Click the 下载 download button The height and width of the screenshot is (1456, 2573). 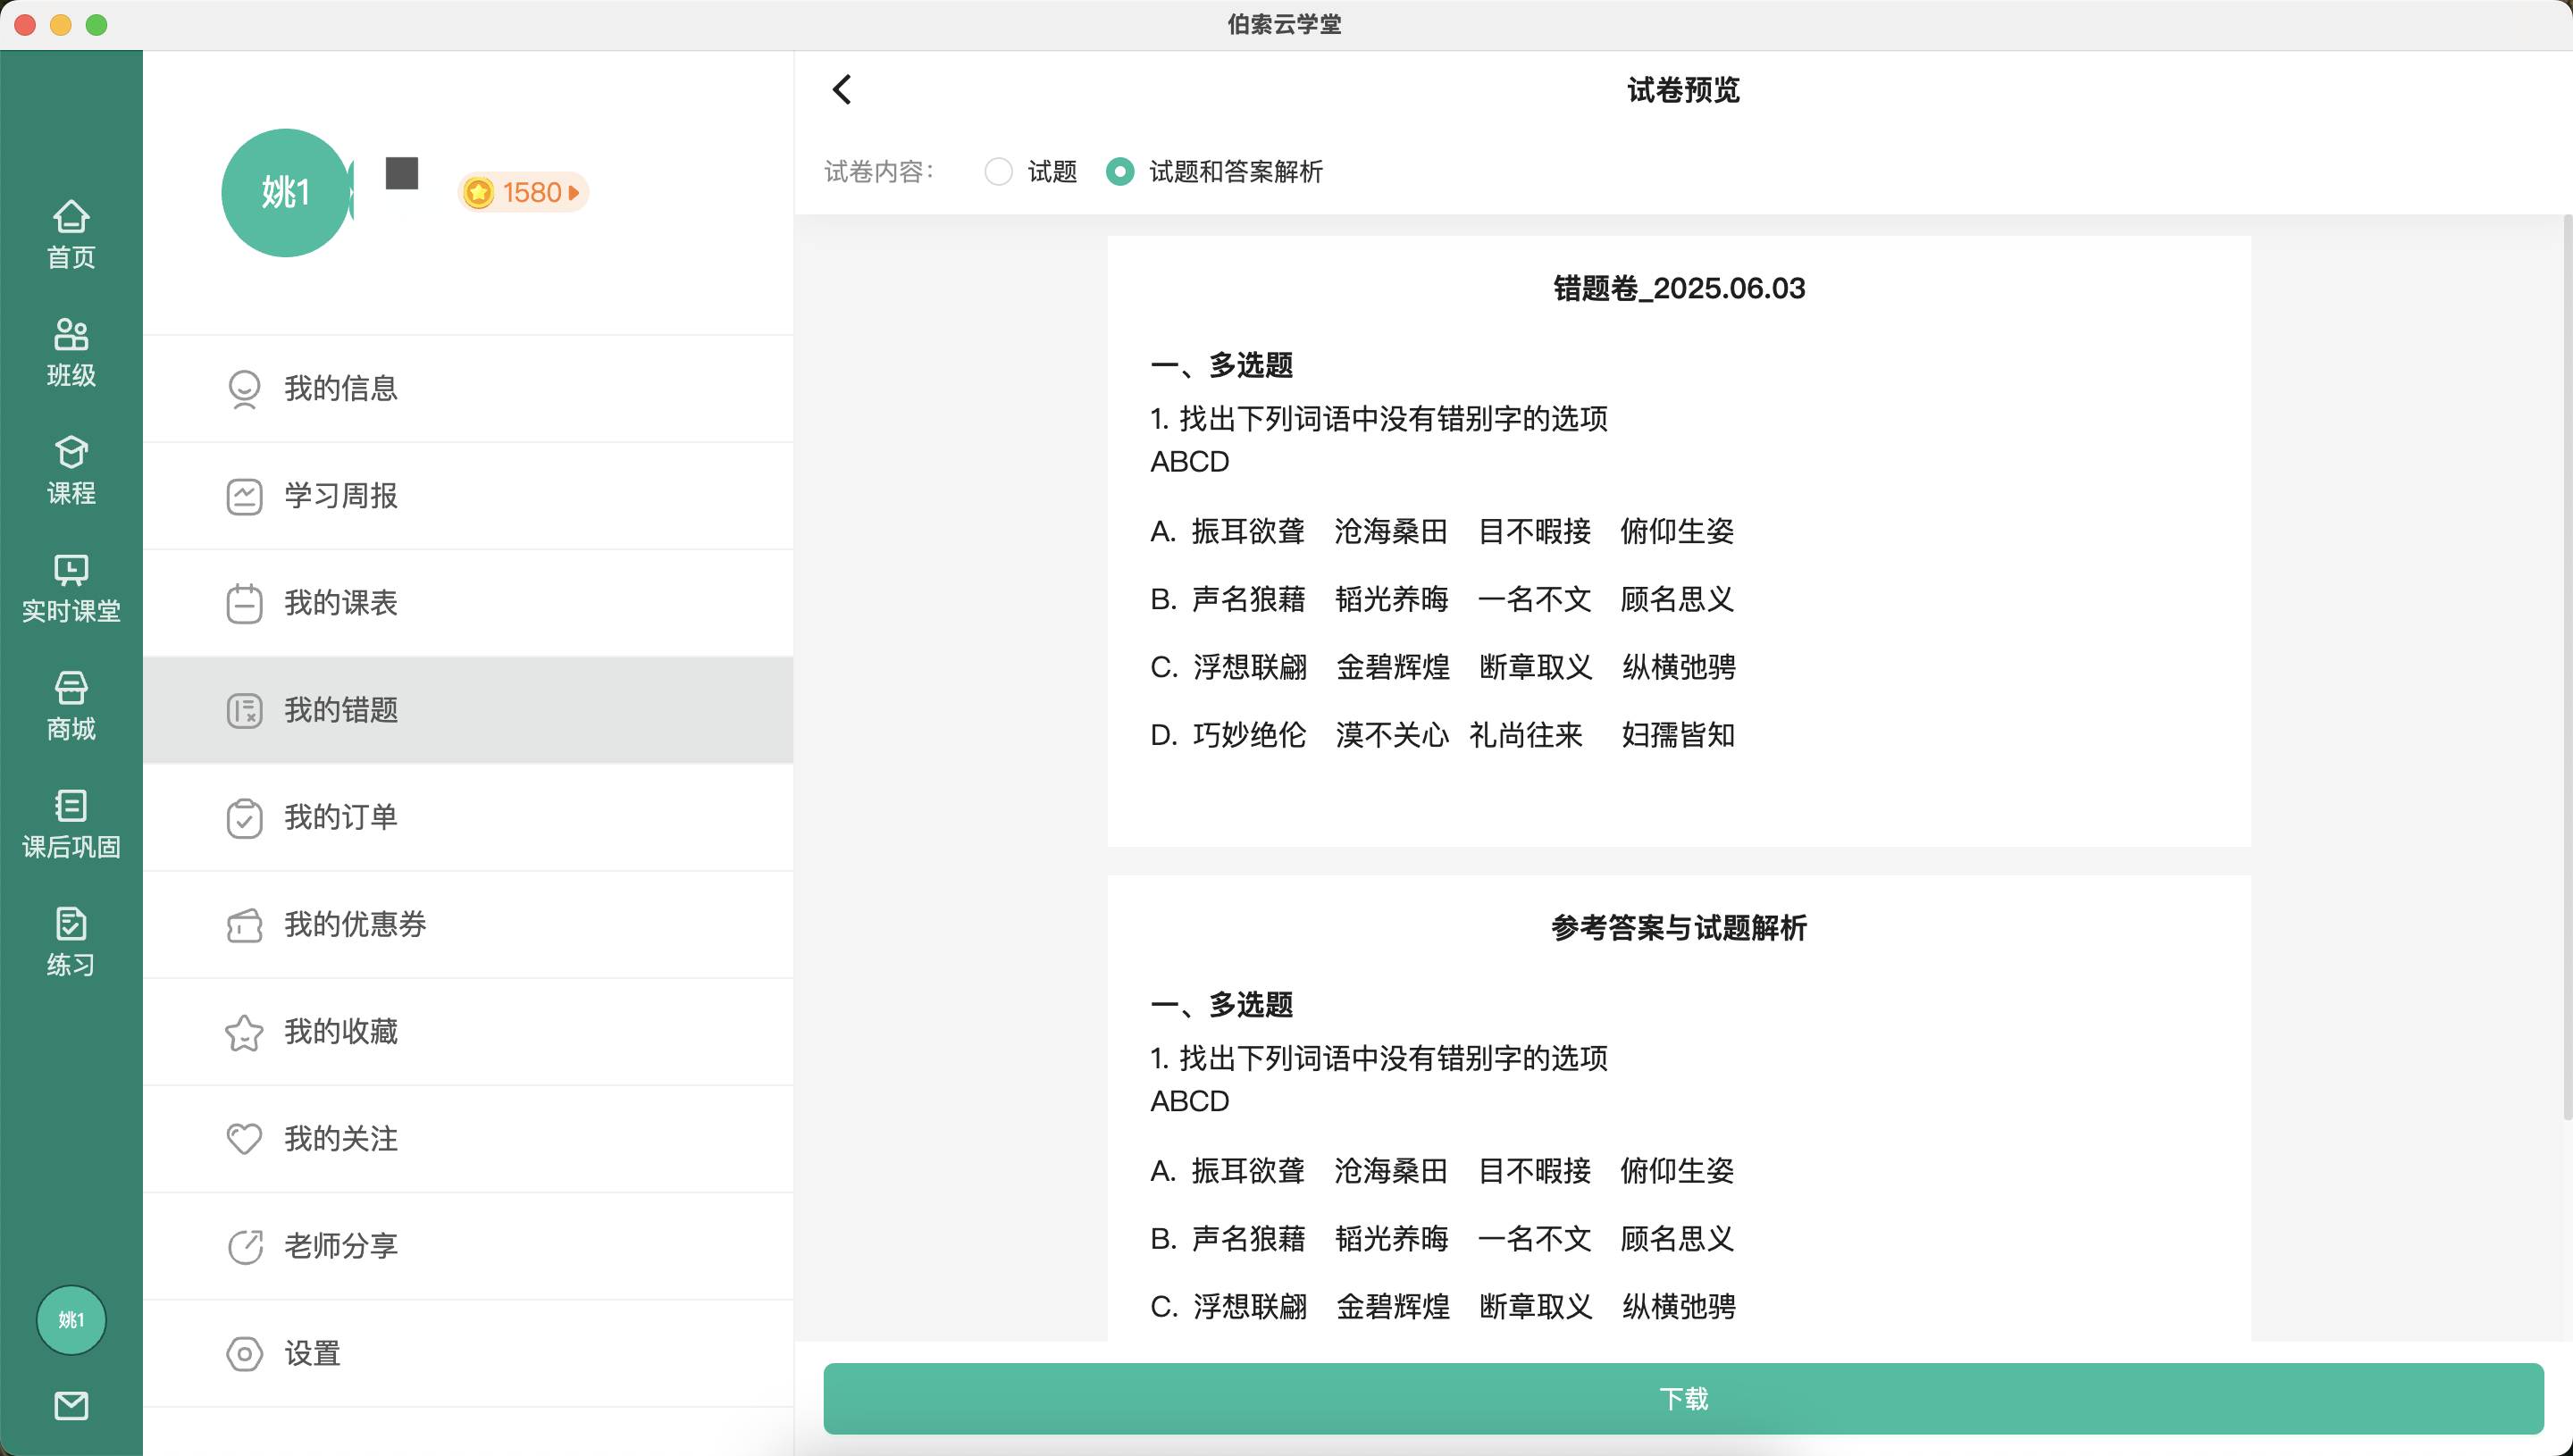pyautogui.click(x=1683, y=1398)
